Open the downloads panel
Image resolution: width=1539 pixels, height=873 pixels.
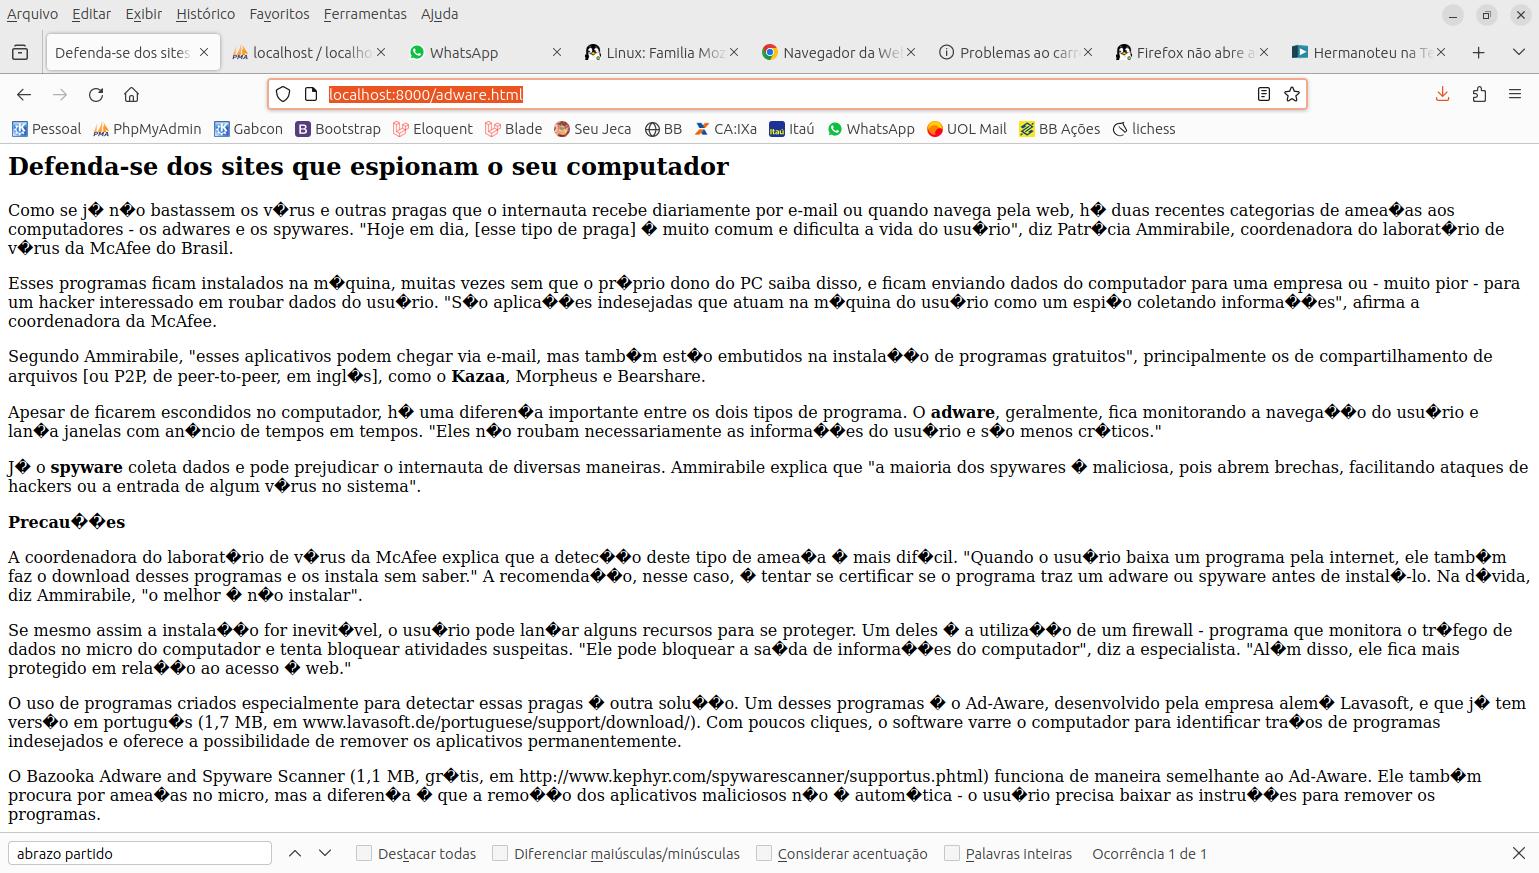click(1442, 94)
